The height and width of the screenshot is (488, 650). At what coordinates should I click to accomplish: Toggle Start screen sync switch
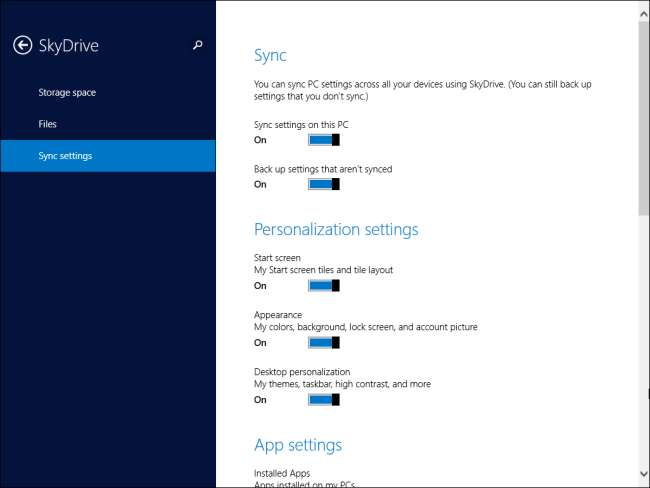pos(324,285)
